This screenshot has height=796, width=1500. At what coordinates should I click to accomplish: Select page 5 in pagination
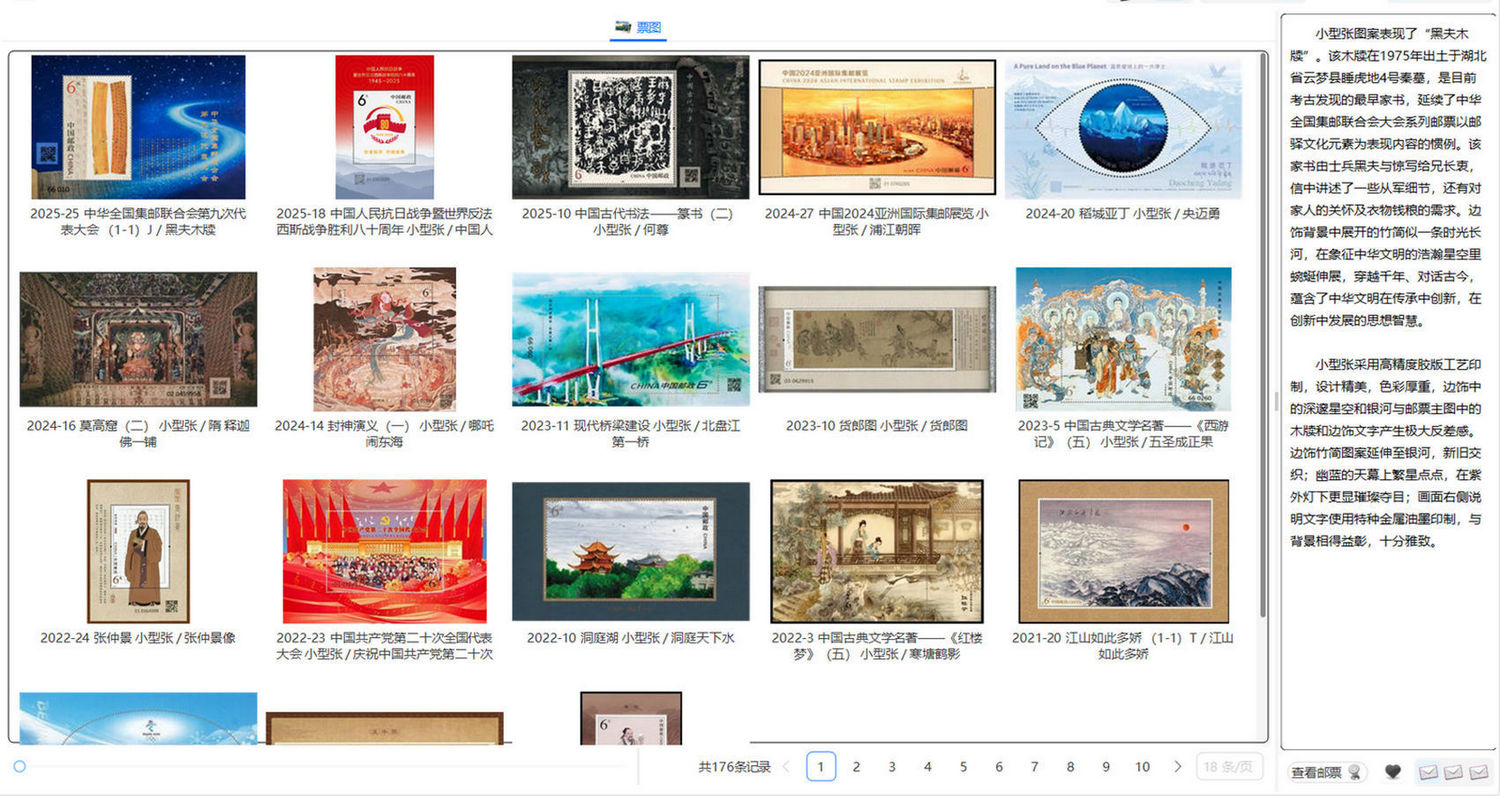963,767
